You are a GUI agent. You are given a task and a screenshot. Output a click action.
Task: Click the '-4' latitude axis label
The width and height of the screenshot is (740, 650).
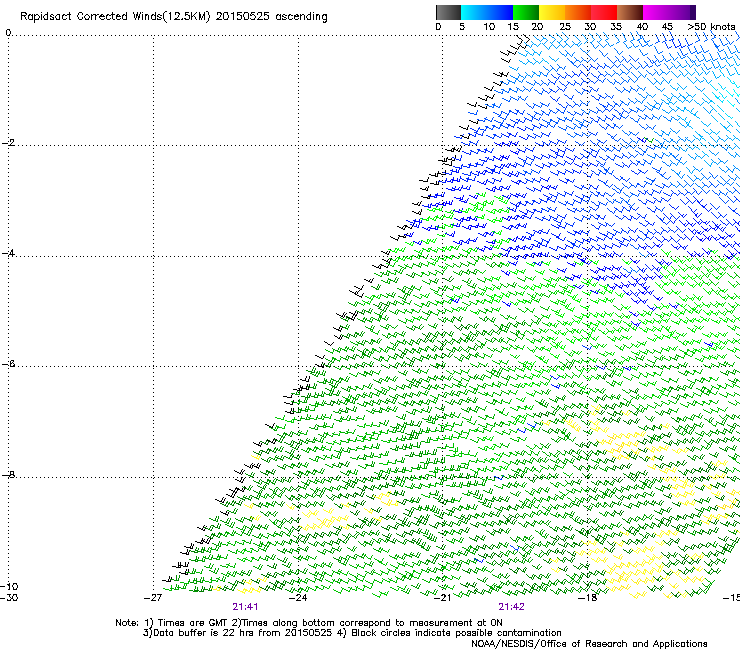(x=8, y=253)
